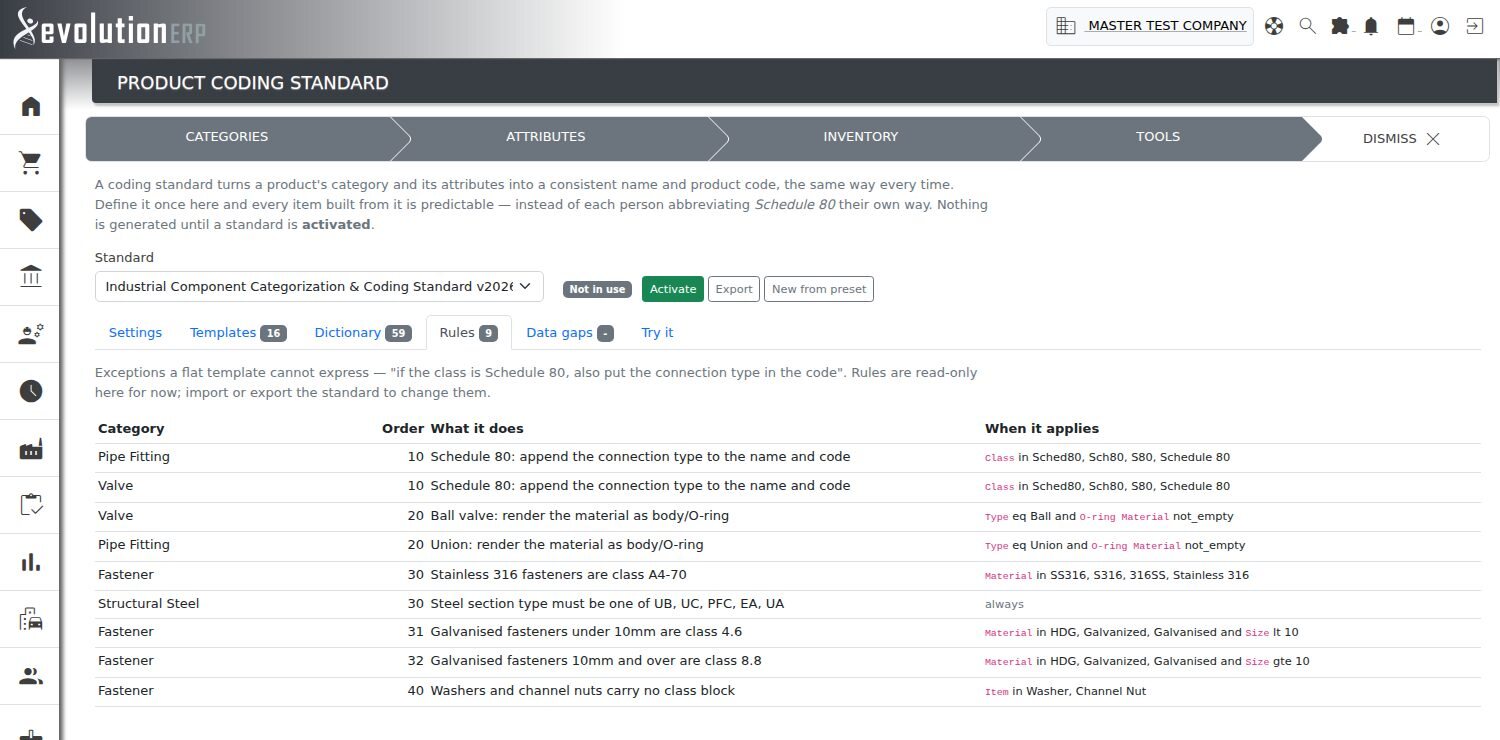The image size is (1500, 740).
Task: Open the bank building sidebar icon
Action: [31, 277]
